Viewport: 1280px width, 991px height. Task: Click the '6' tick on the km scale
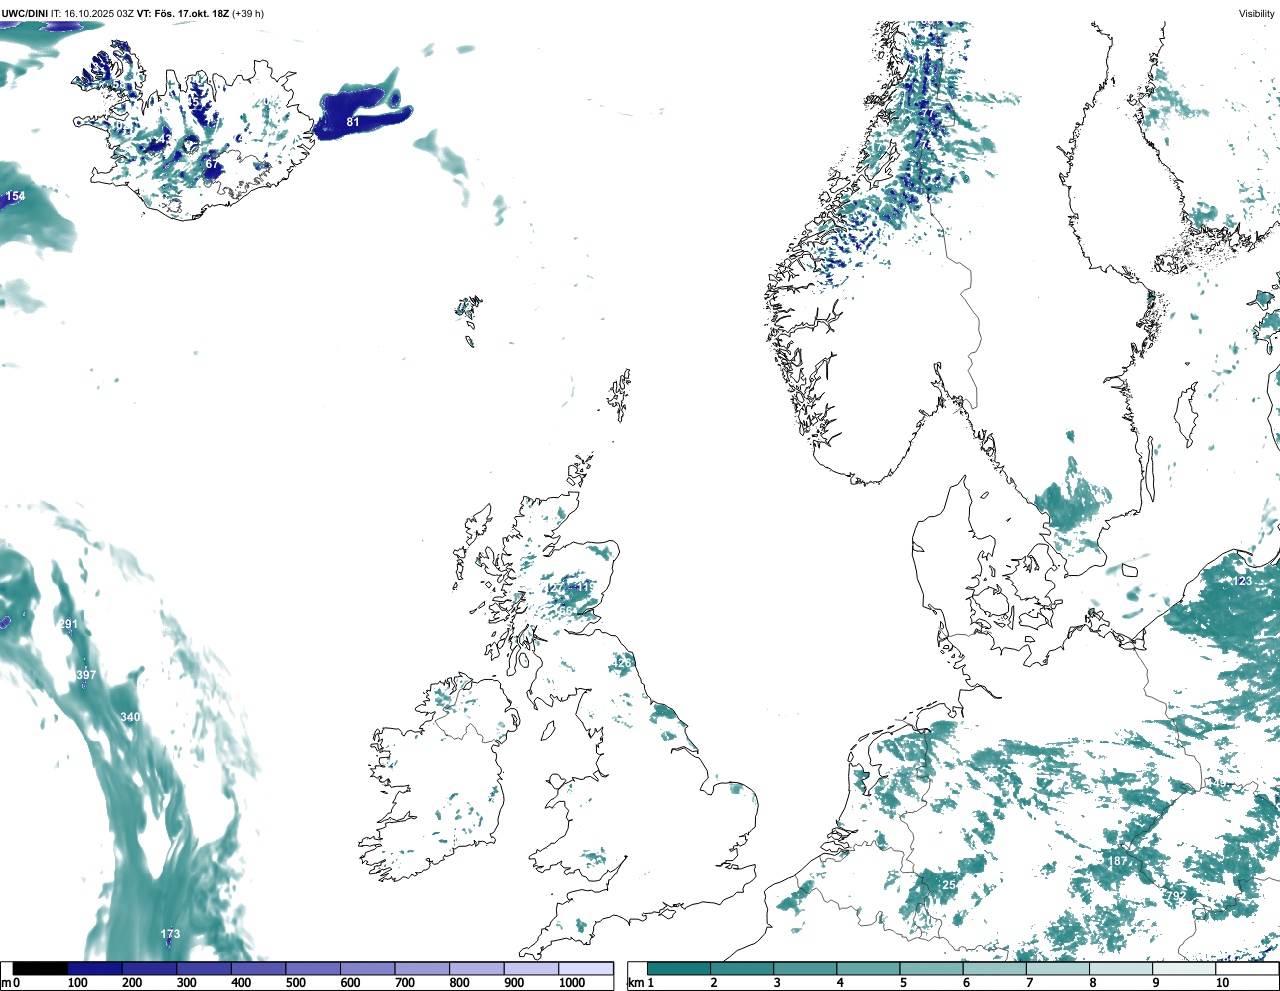pyautogui.click(x=967, y=983)
